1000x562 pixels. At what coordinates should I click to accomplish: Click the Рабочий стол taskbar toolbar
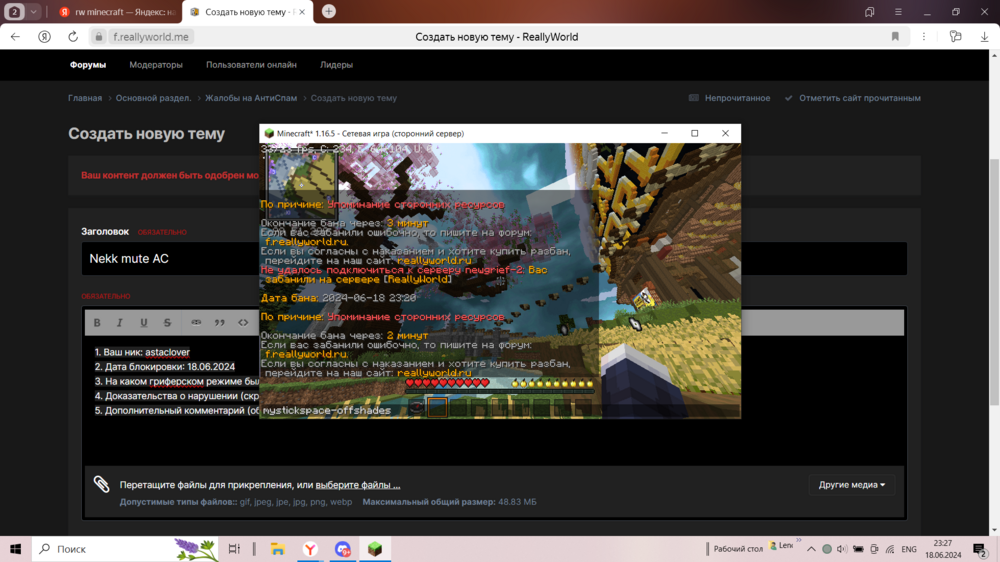tap(738, 549)
